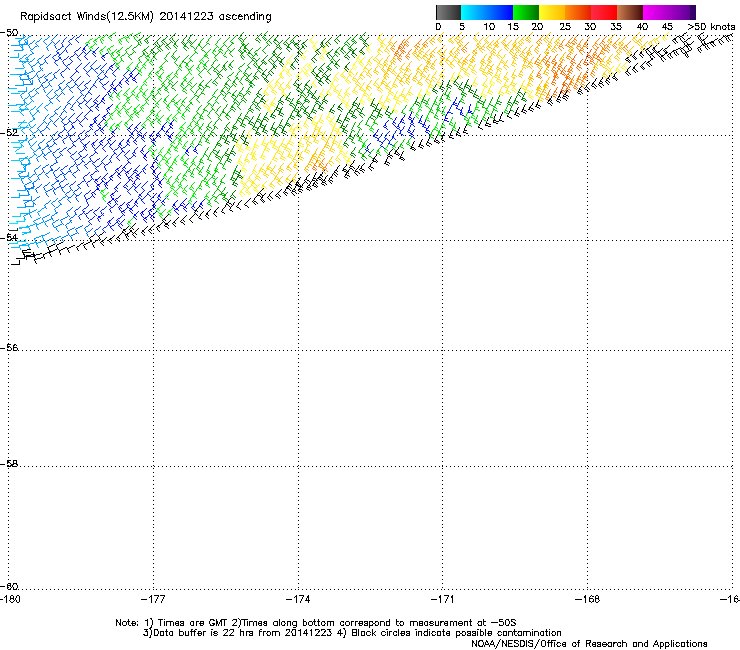Viewport: 740px width, 650px height.
Task: Click the yellow 20-25 knots legend color
Action: 552,12
